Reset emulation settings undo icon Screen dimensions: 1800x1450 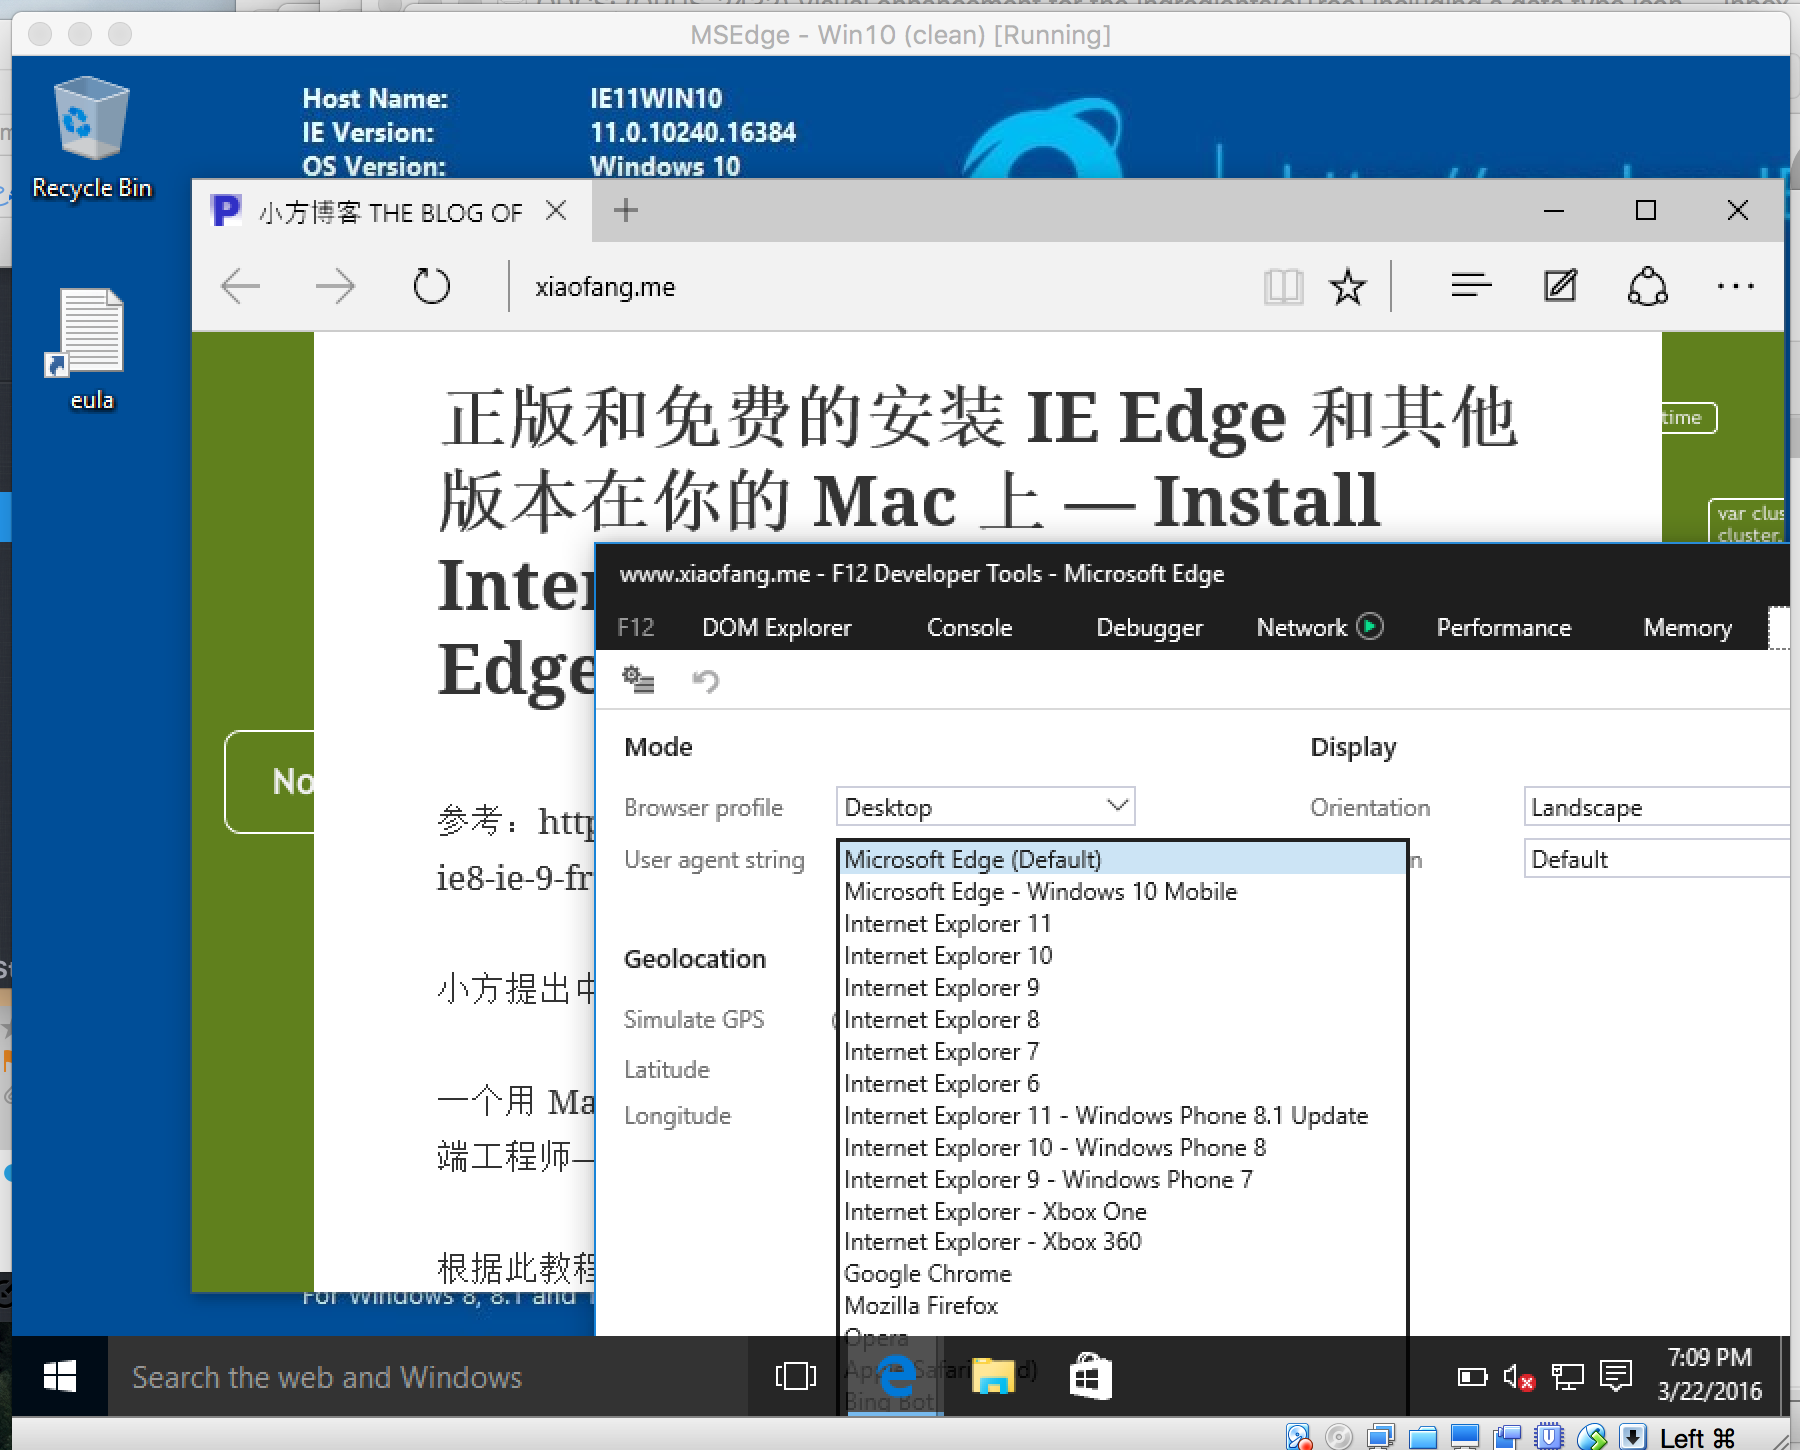pos(705,681)
